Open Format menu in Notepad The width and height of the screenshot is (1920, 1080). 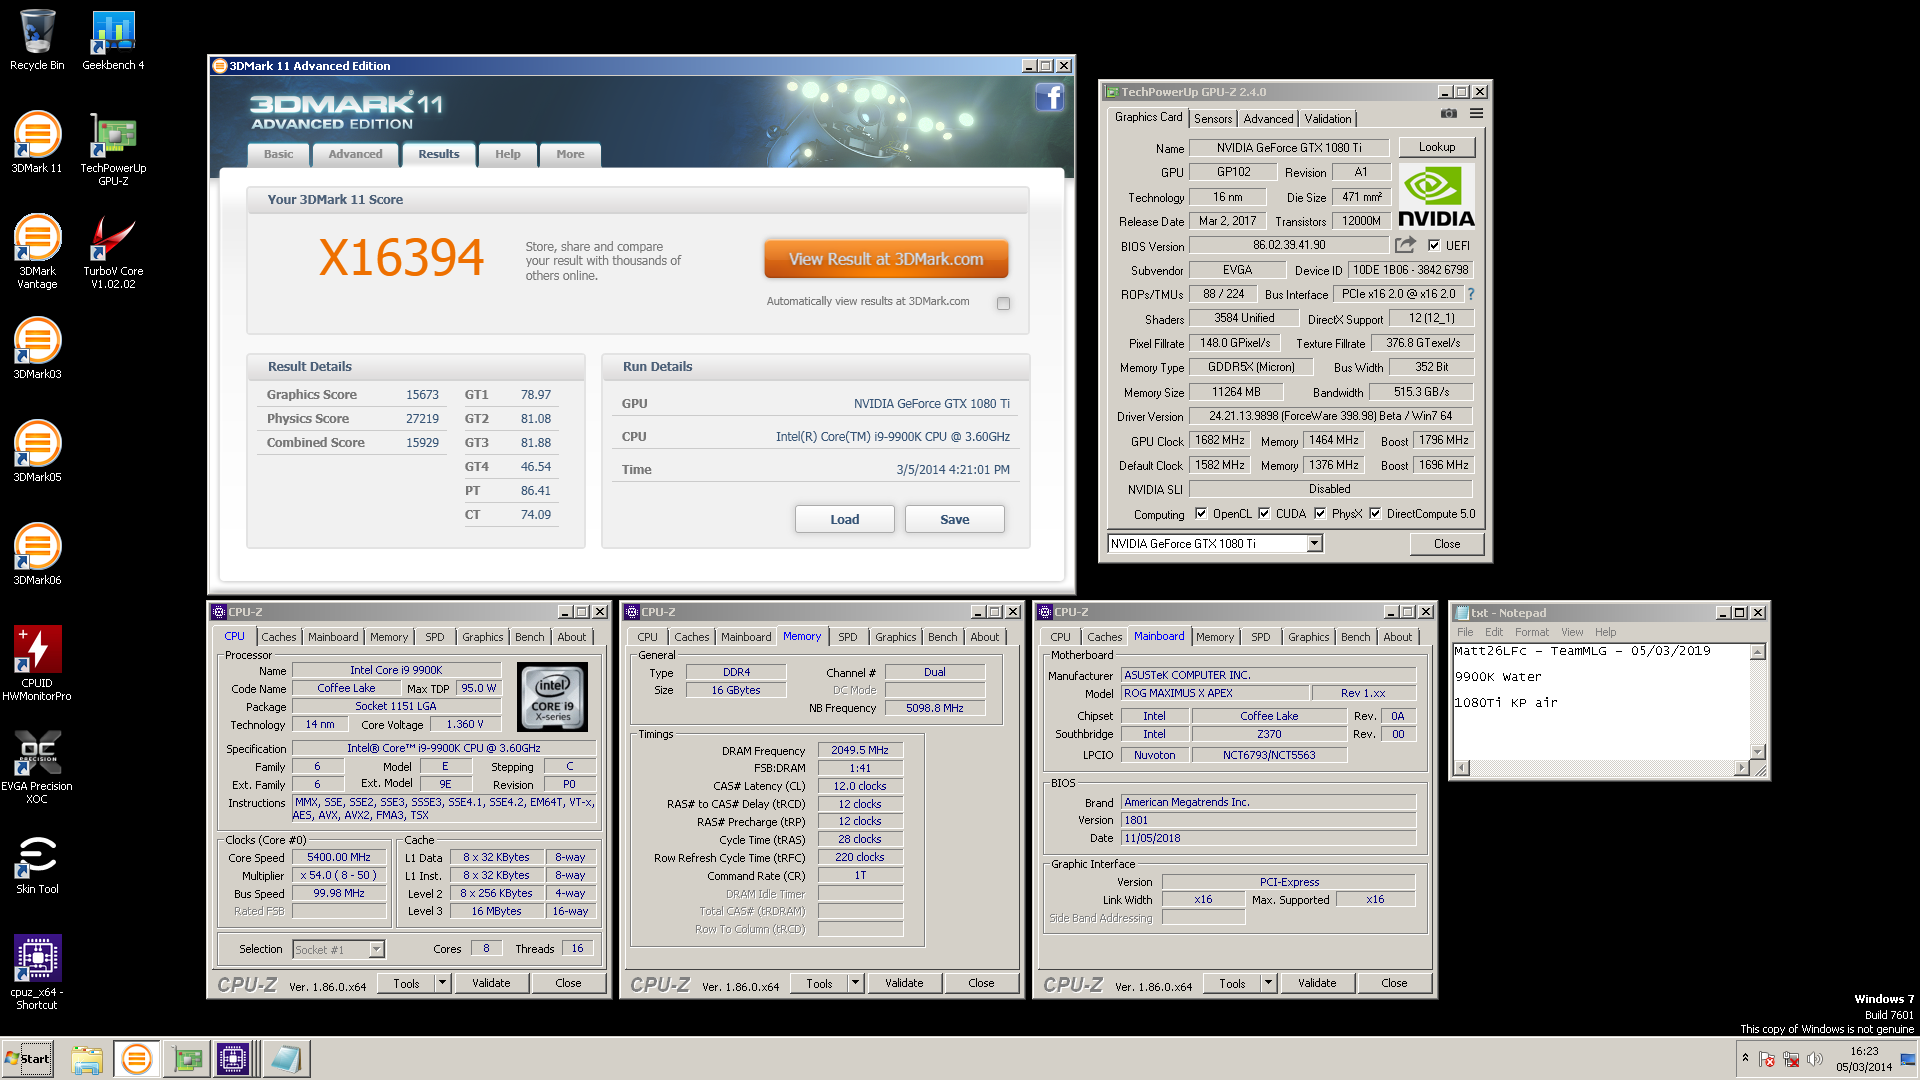click(1531, 632)
